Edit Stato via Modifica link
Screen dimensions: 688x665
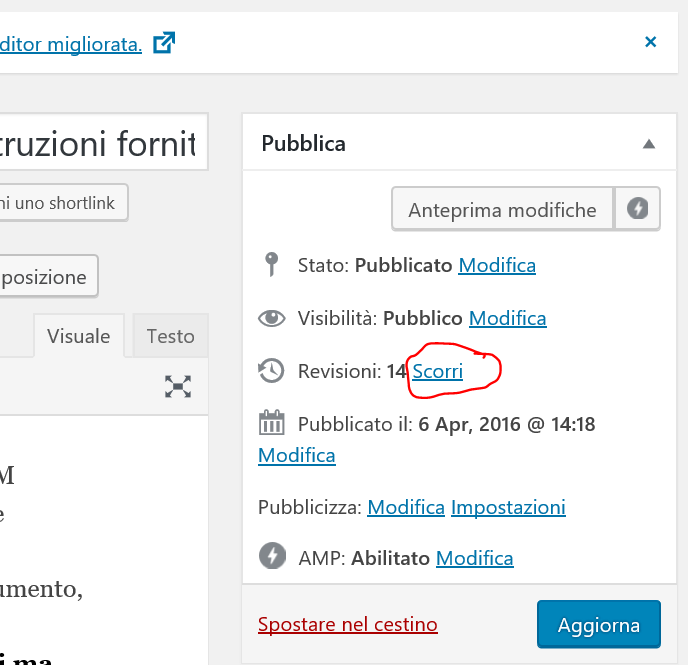pos(497,265)
